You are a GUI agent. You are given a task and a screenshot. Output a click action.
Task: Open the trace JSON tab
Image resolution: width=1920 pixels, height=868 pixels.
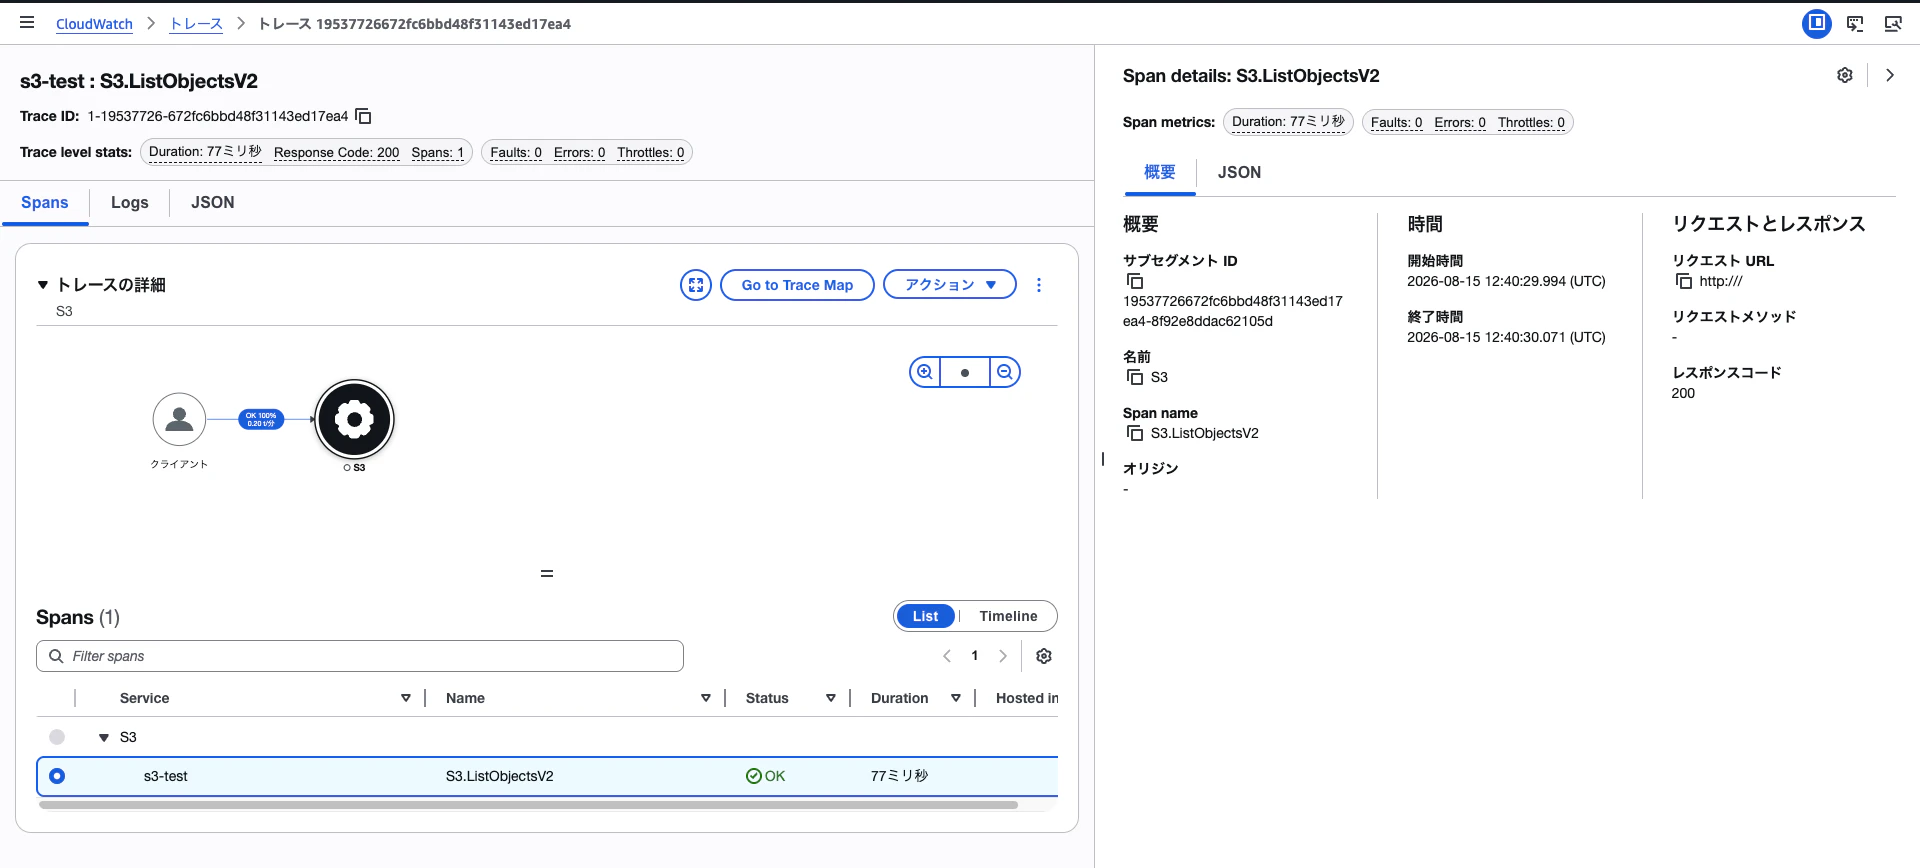coord(213,202)
